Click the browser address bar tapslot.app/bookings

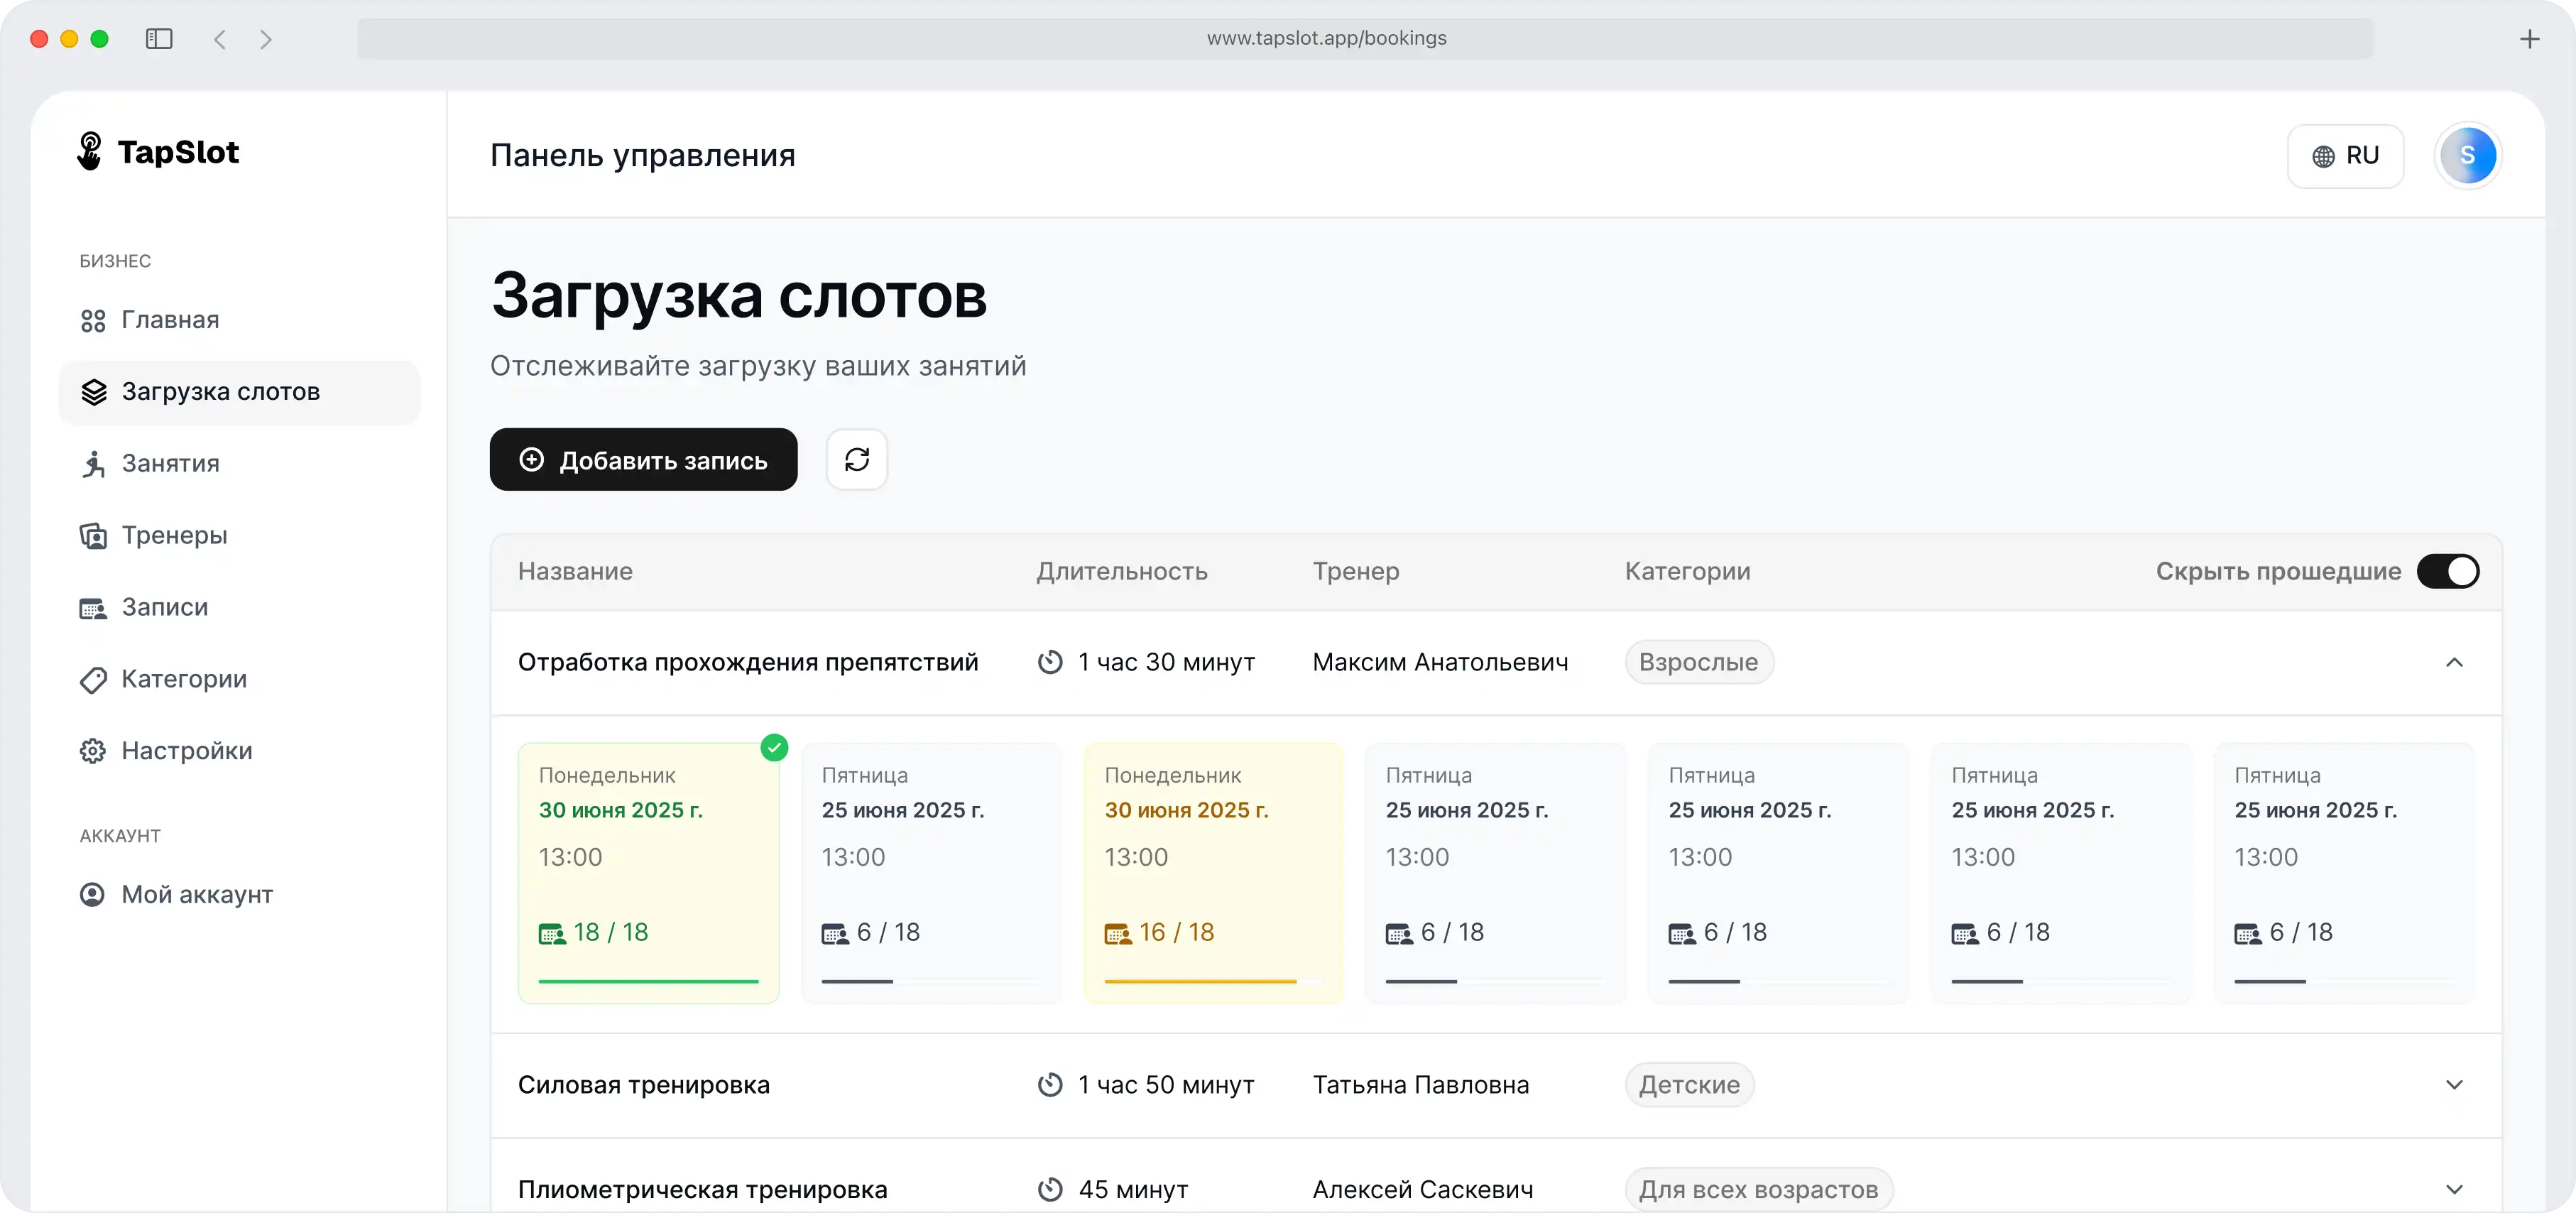[x=1365, y=39]
